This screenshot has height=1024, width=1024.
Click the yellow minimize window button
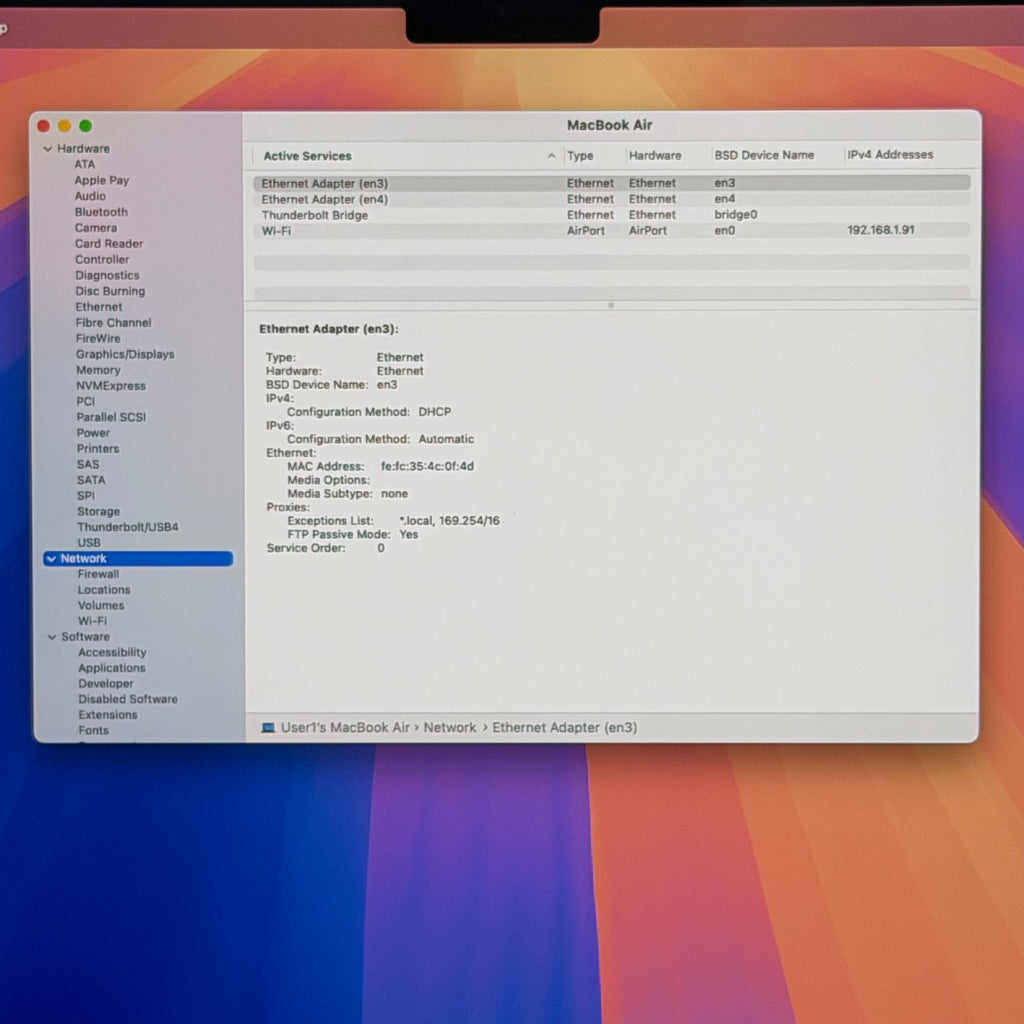click(65, 126)
